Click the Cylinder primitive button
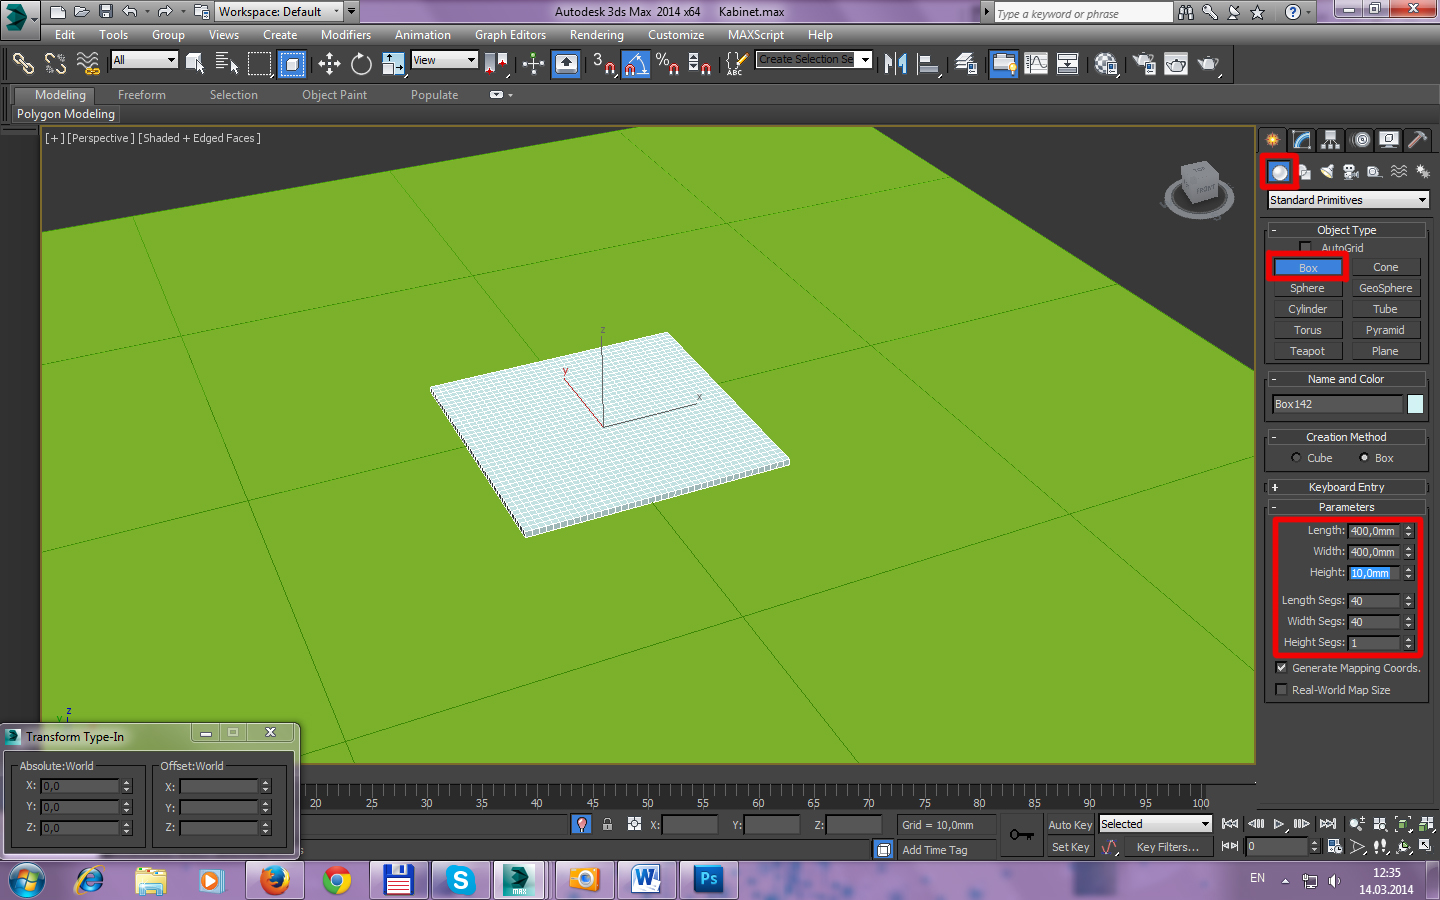The image size is (1440, 900). (x=1307, y=309)
